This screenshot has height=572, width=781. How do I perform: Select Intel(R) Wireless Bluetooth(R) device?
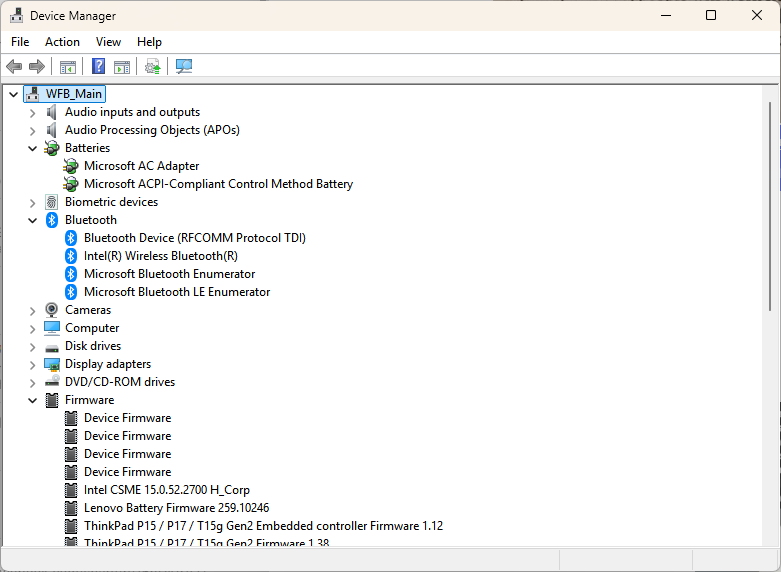click(160, 256)
